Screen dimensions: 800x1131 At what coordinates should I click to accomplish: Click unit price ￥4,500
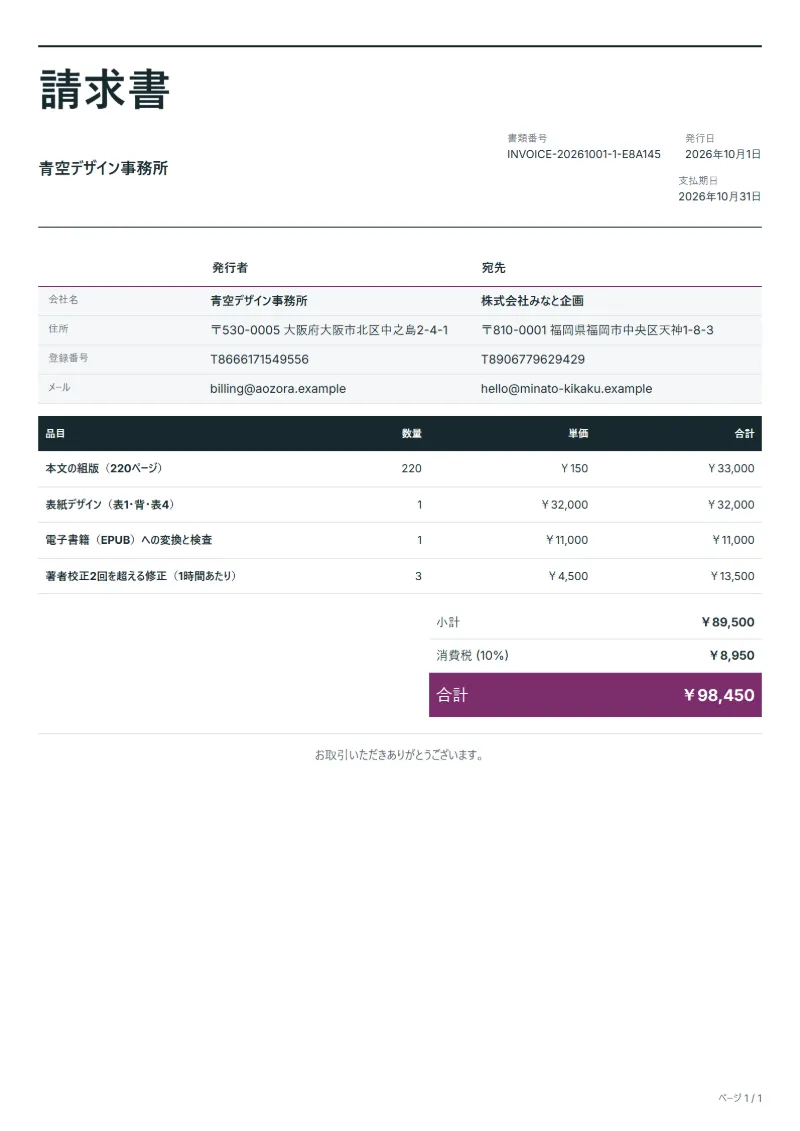568,576
